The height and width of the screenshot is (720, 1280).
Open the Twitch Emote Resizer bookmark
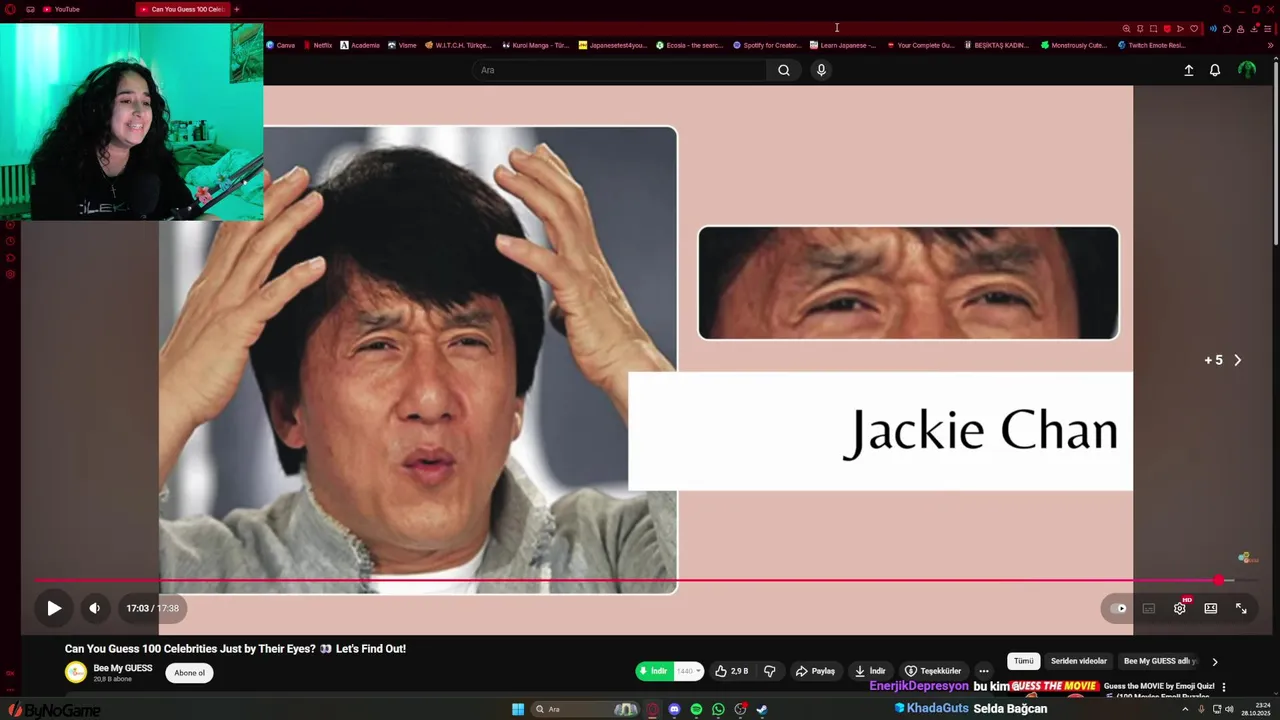tap(1152, 45)
